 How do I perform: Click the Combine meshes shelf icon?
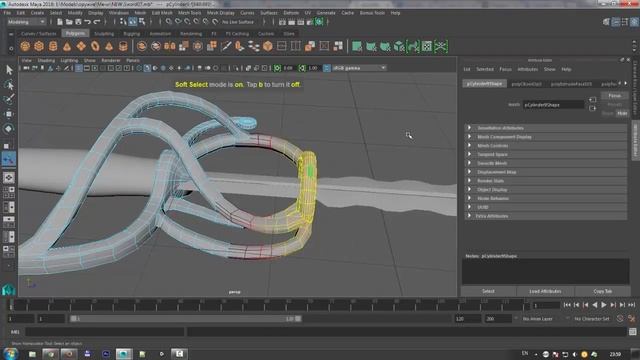142,46
